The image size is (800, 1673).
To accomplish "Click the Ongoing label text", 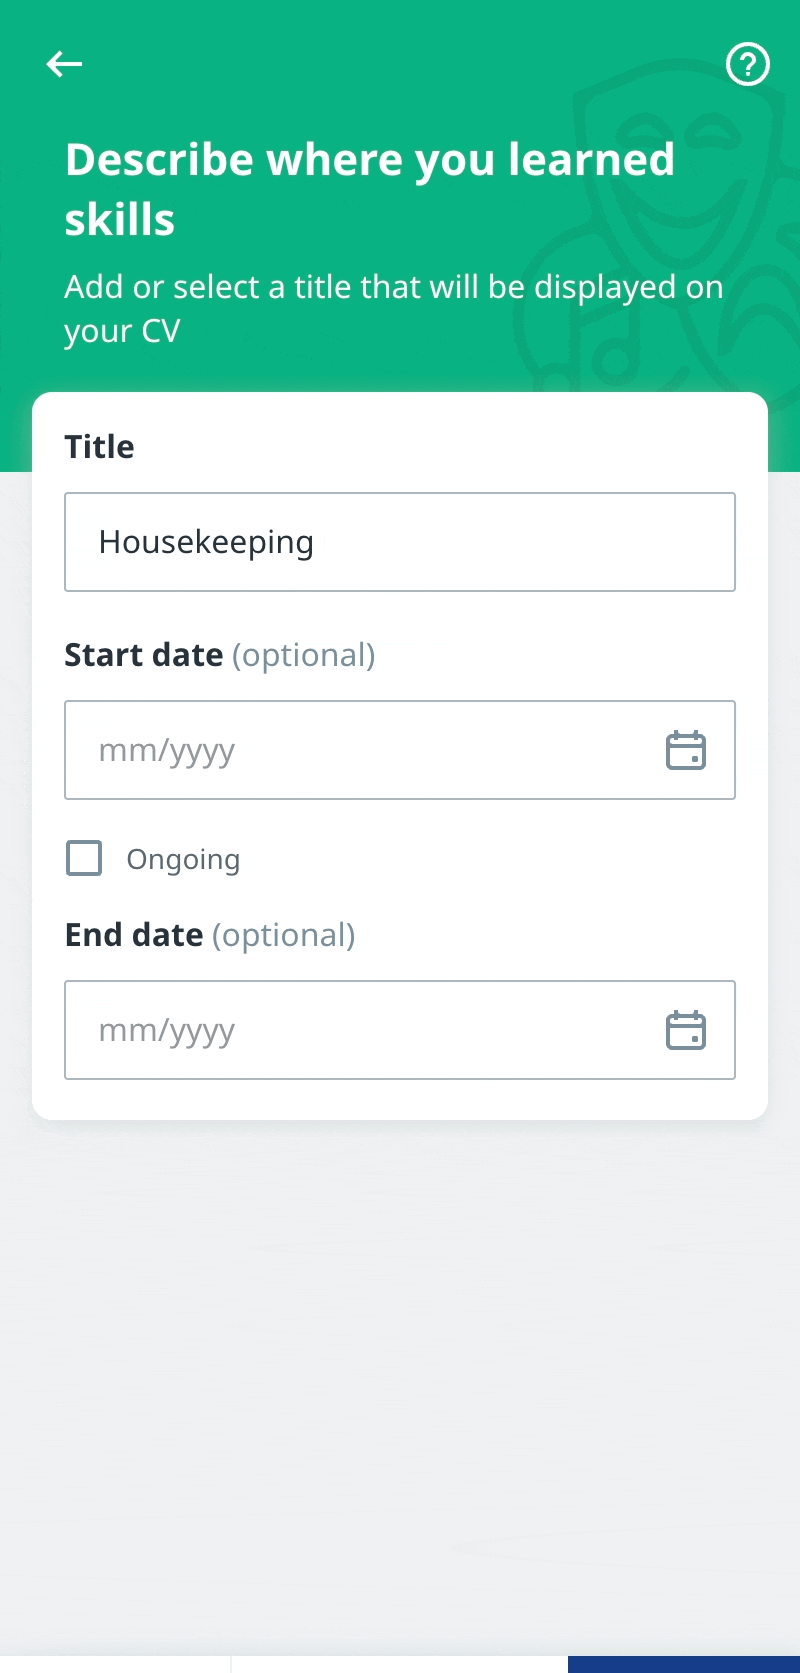I will point(183,860).
